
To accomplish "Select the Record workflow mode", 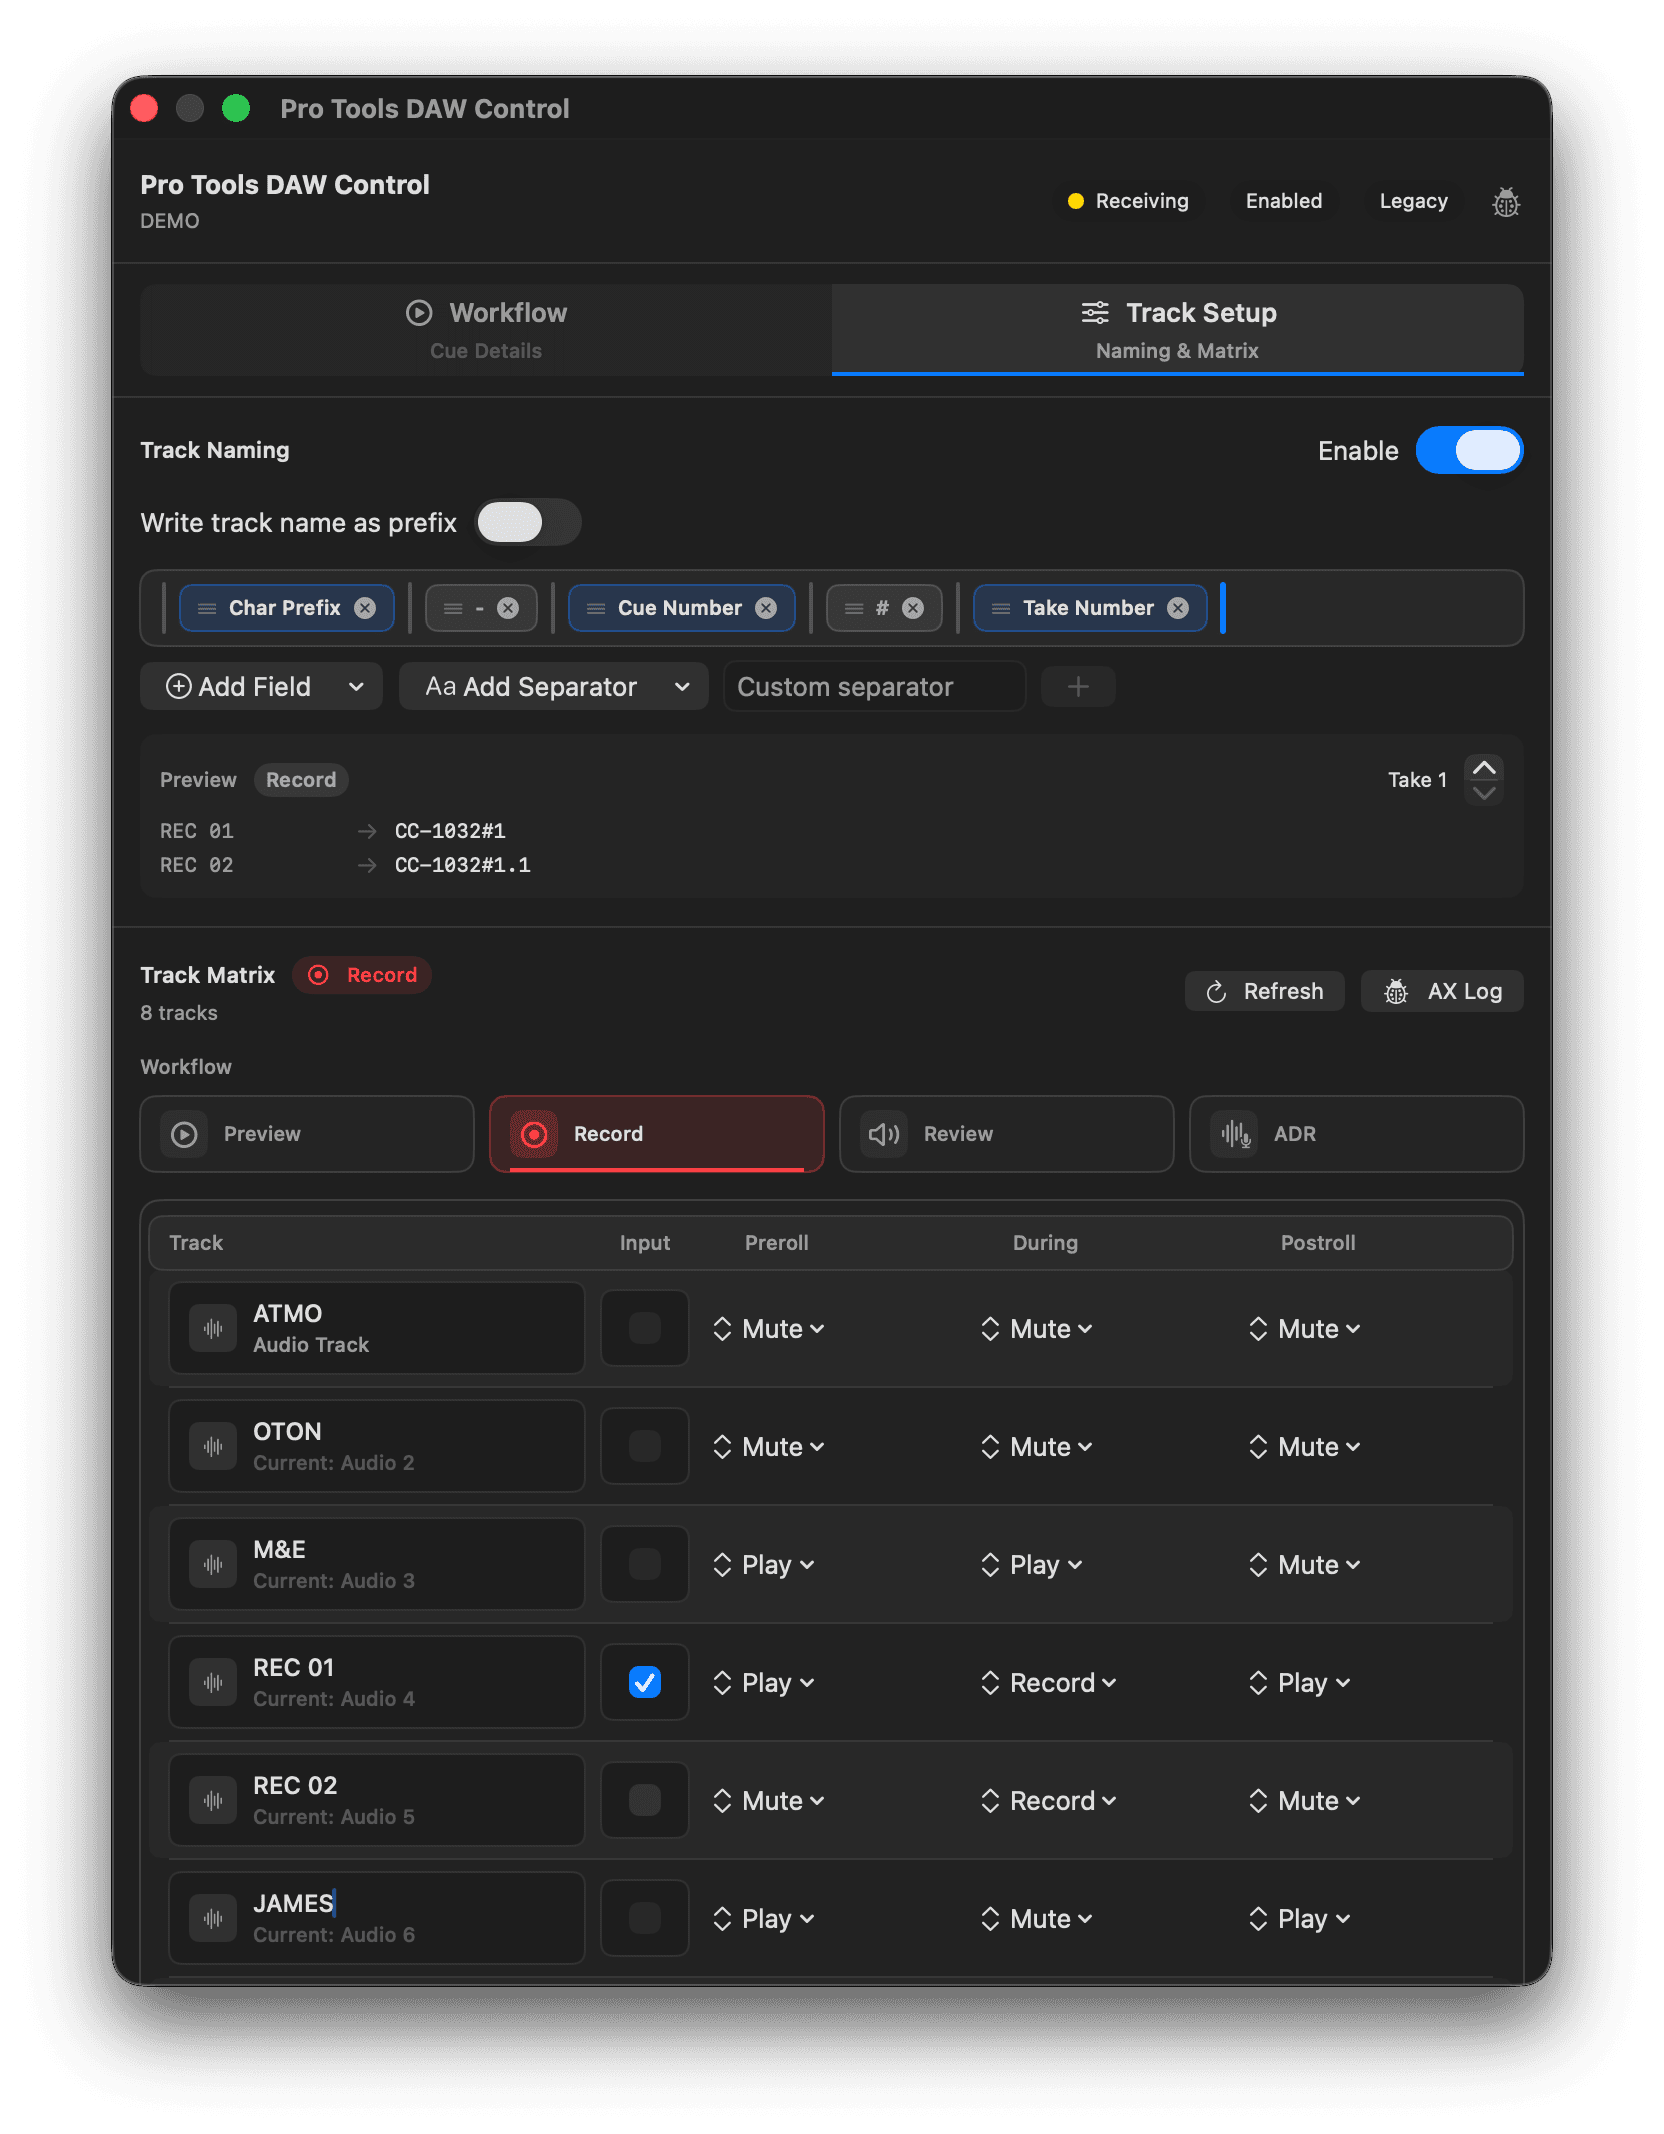I will click(657, 1134).
